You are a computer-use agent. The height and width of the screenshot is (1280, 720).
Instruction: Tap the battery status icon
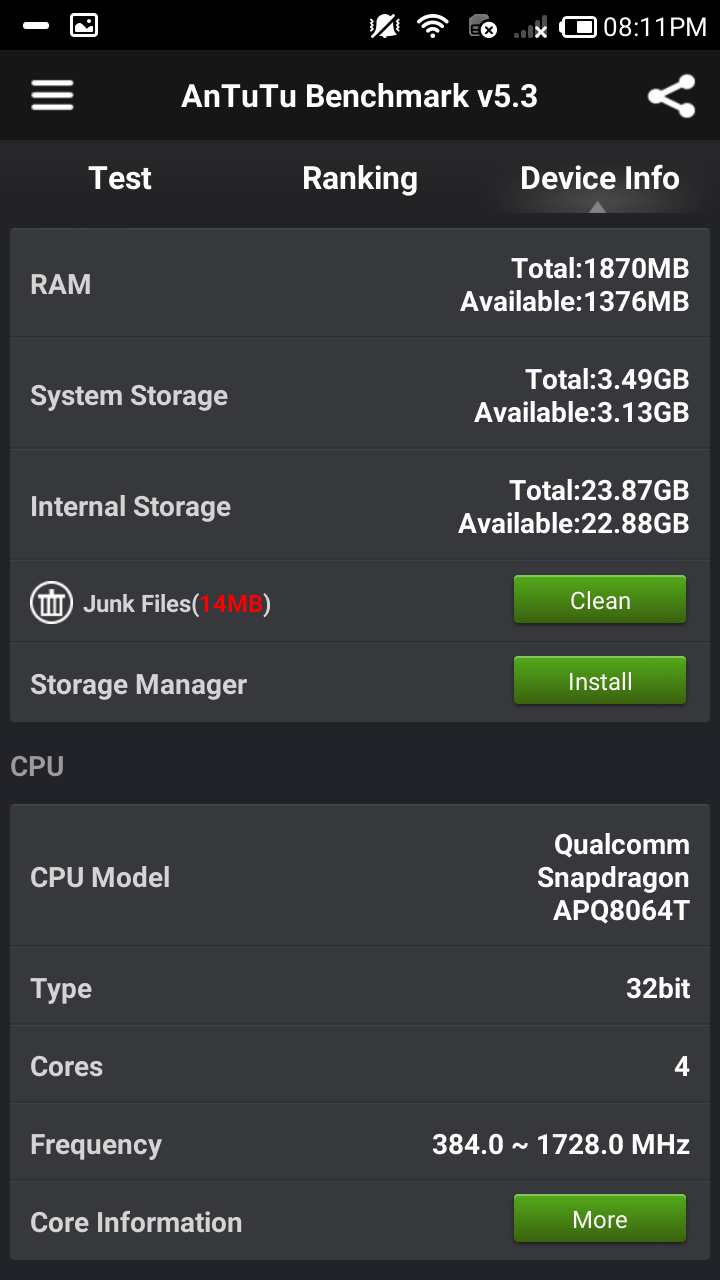point(578,27)
